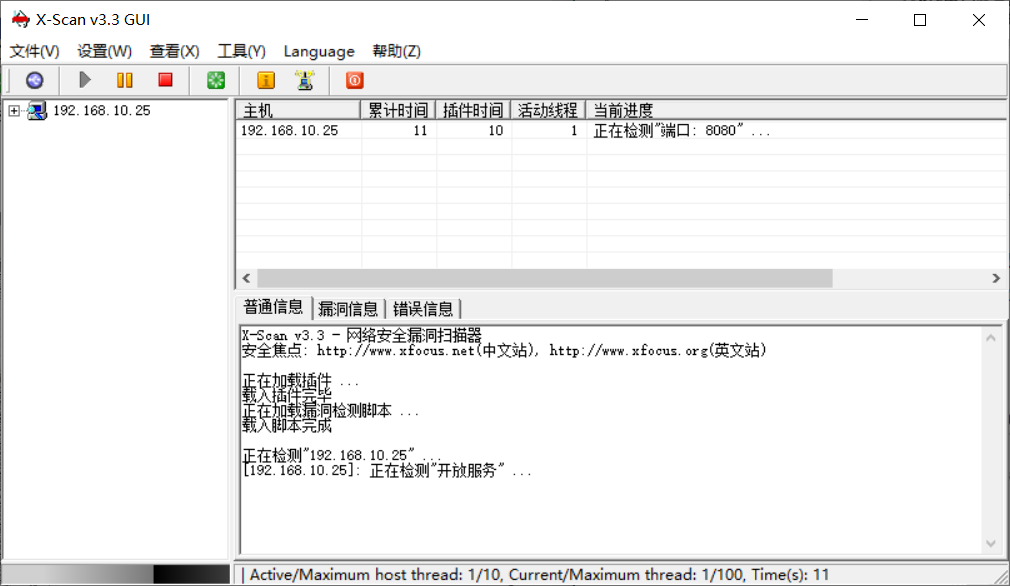1010x586 pixels.
Task: Open scan parameters with the globe icon
Action: tap(33, 80)
